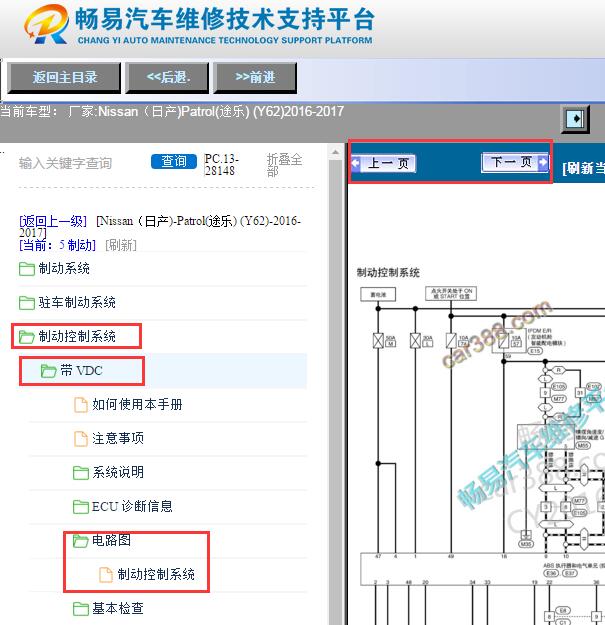605x625 pixels.
Task: Click the tree panel scrollbar up arrow
Action: coord(335,152)
